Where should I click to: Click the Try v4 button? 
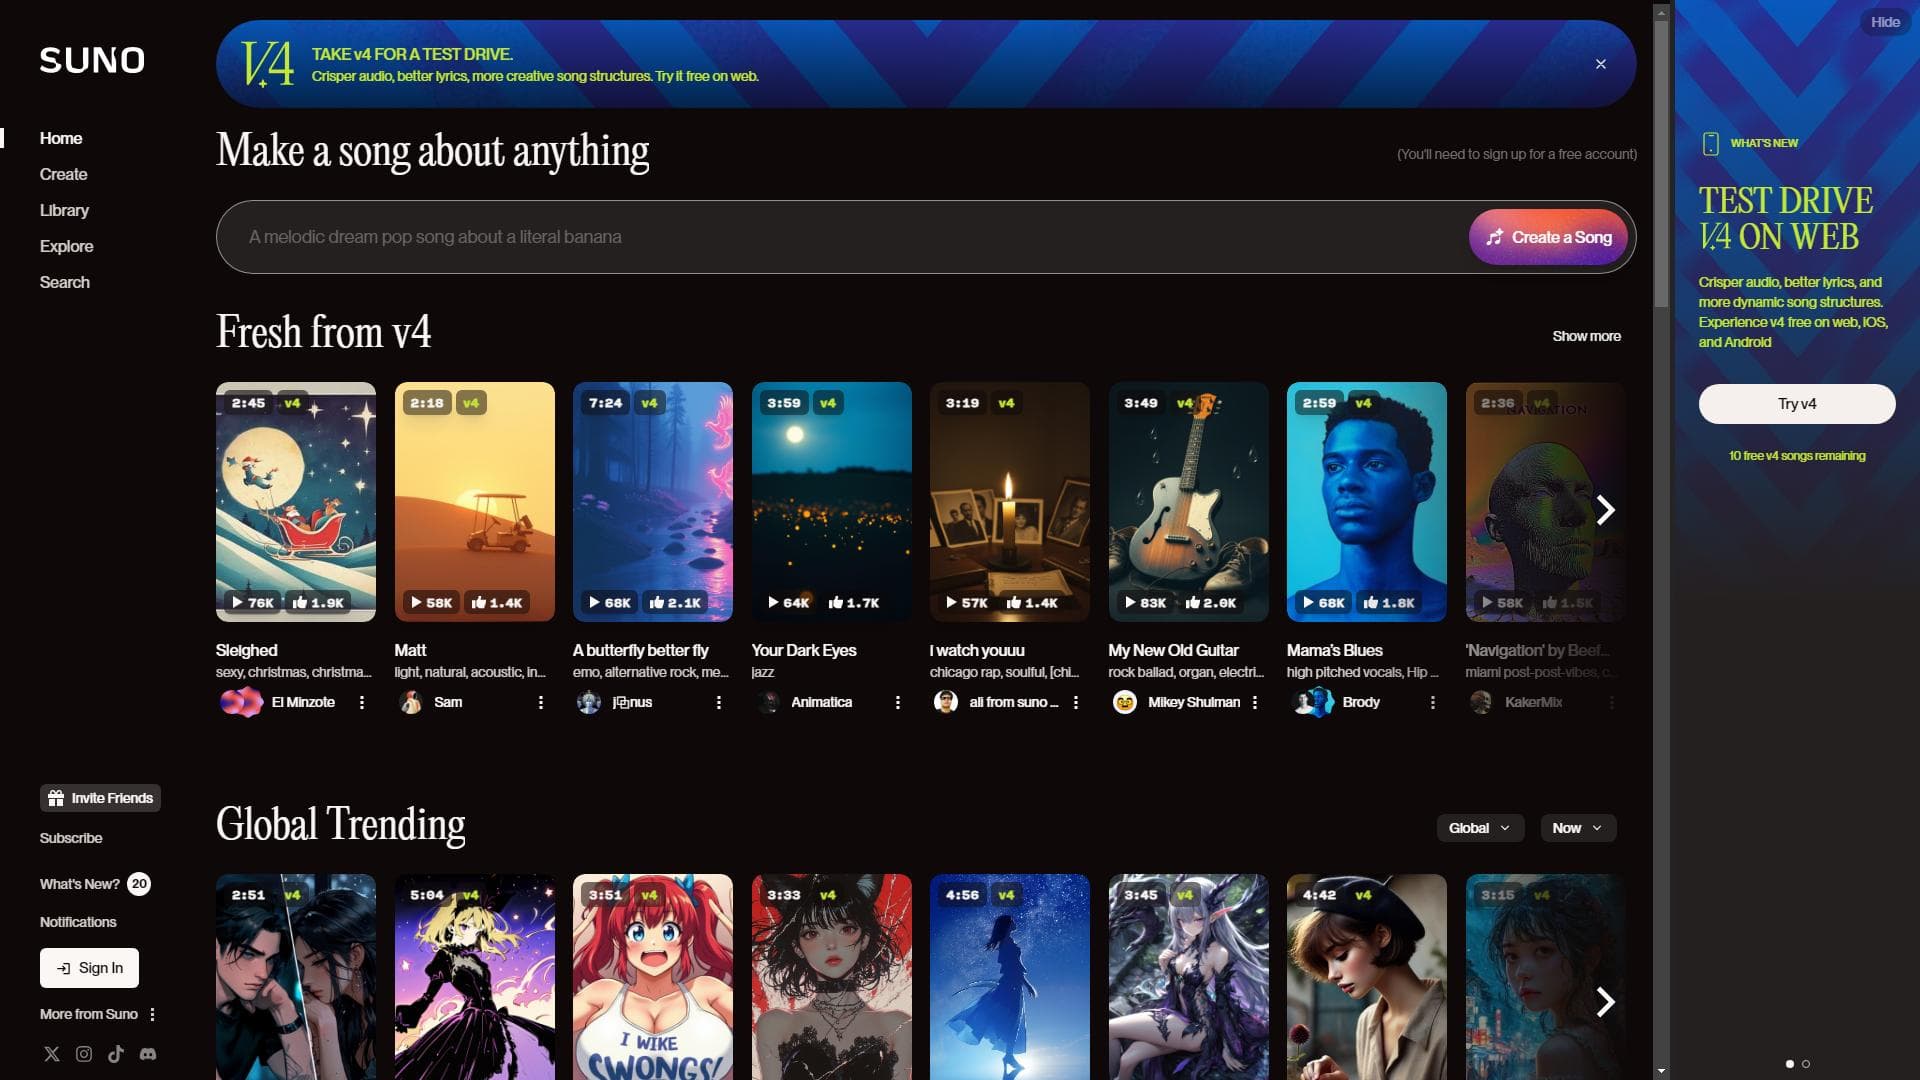pyautogui.click(x=1797, y=404)
